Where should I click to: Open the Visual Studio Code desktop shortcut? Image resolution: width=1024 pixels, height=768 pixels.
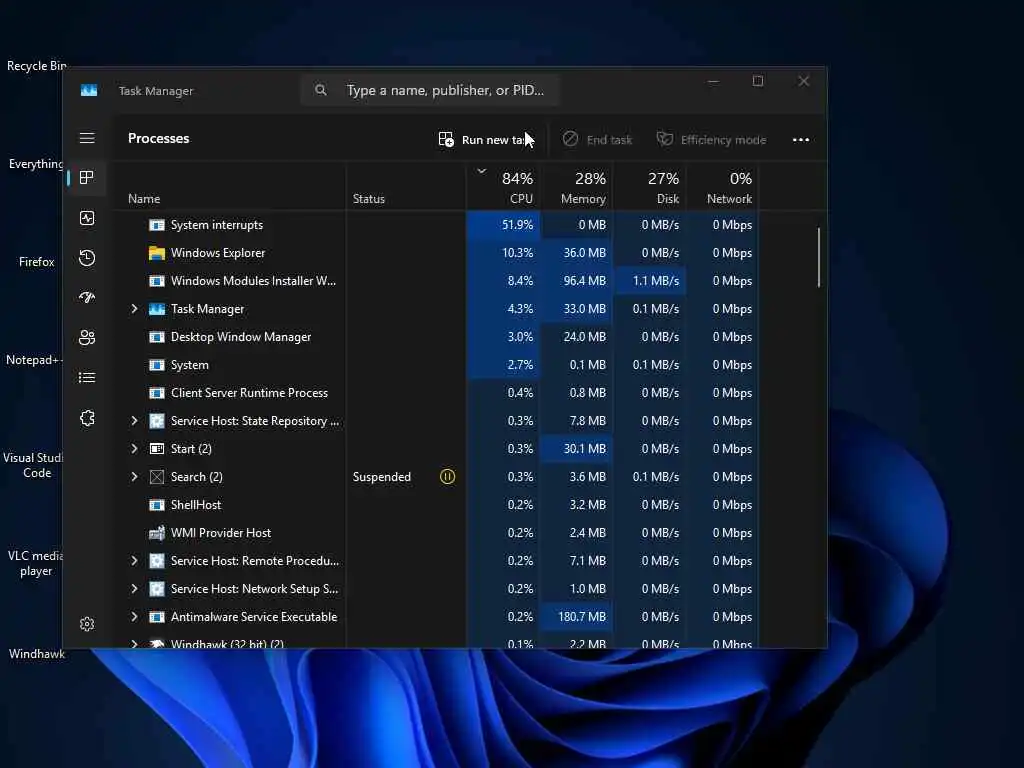[x=34, y=465]
